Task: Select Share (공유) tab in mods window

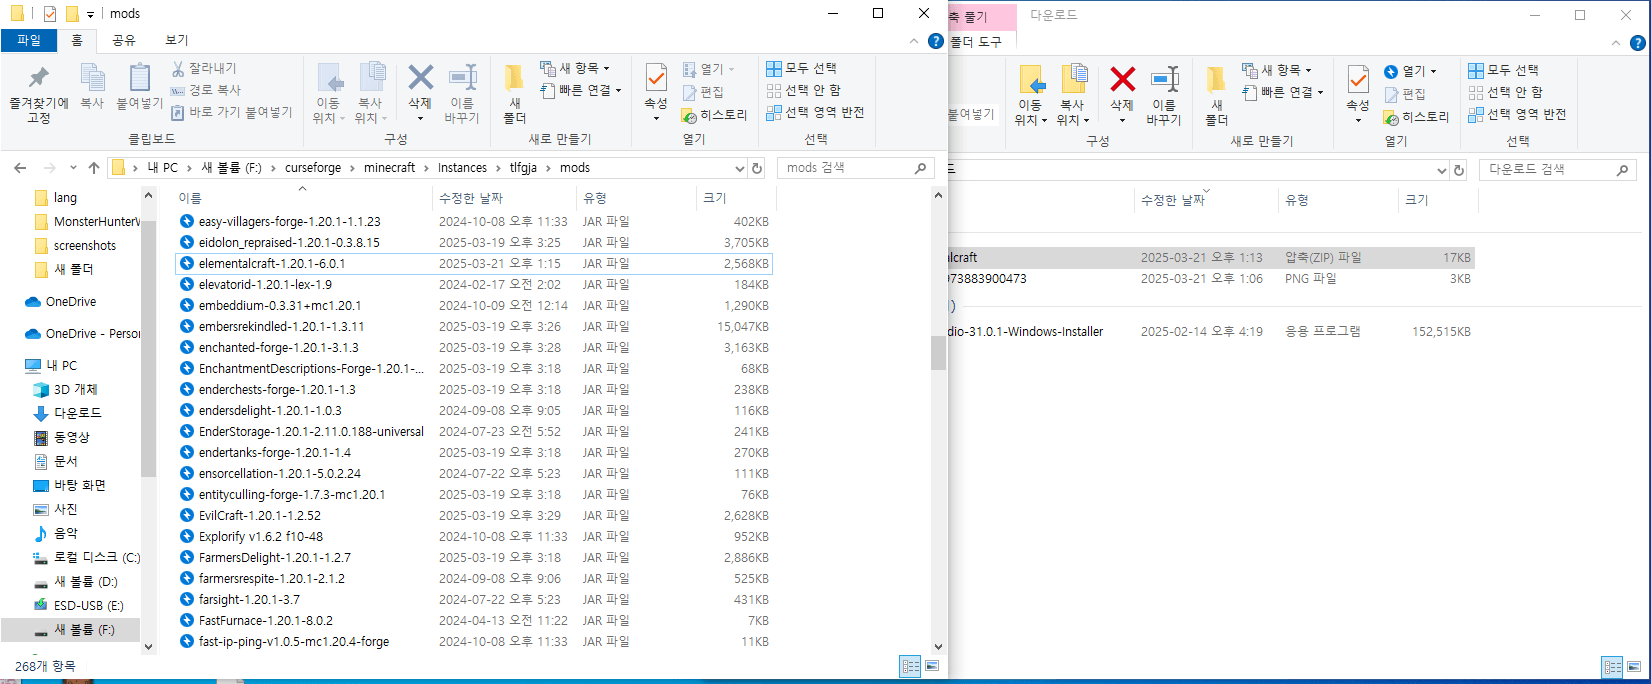Action: pyautogui.click(x=124, y=40)
